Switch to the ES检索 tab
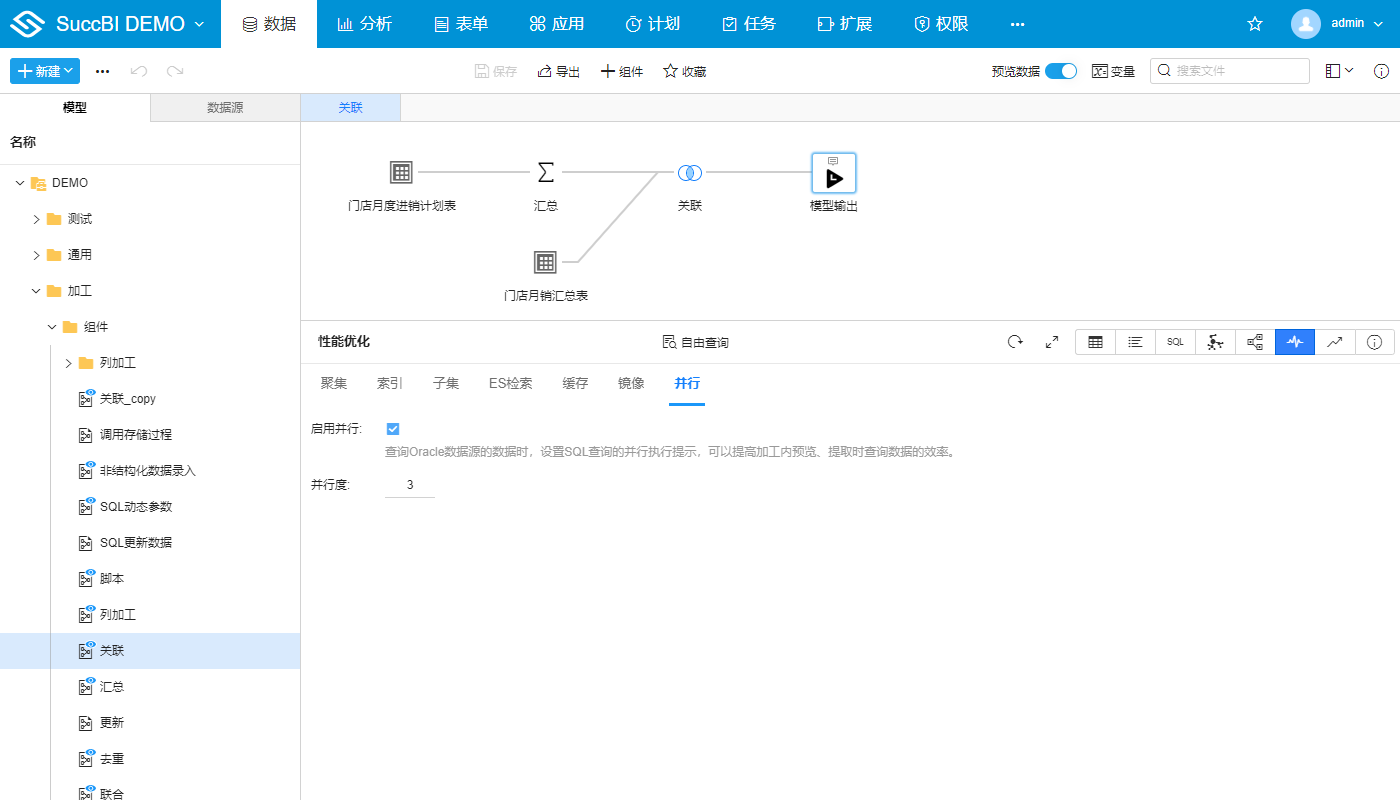 [x=511, y=383]
